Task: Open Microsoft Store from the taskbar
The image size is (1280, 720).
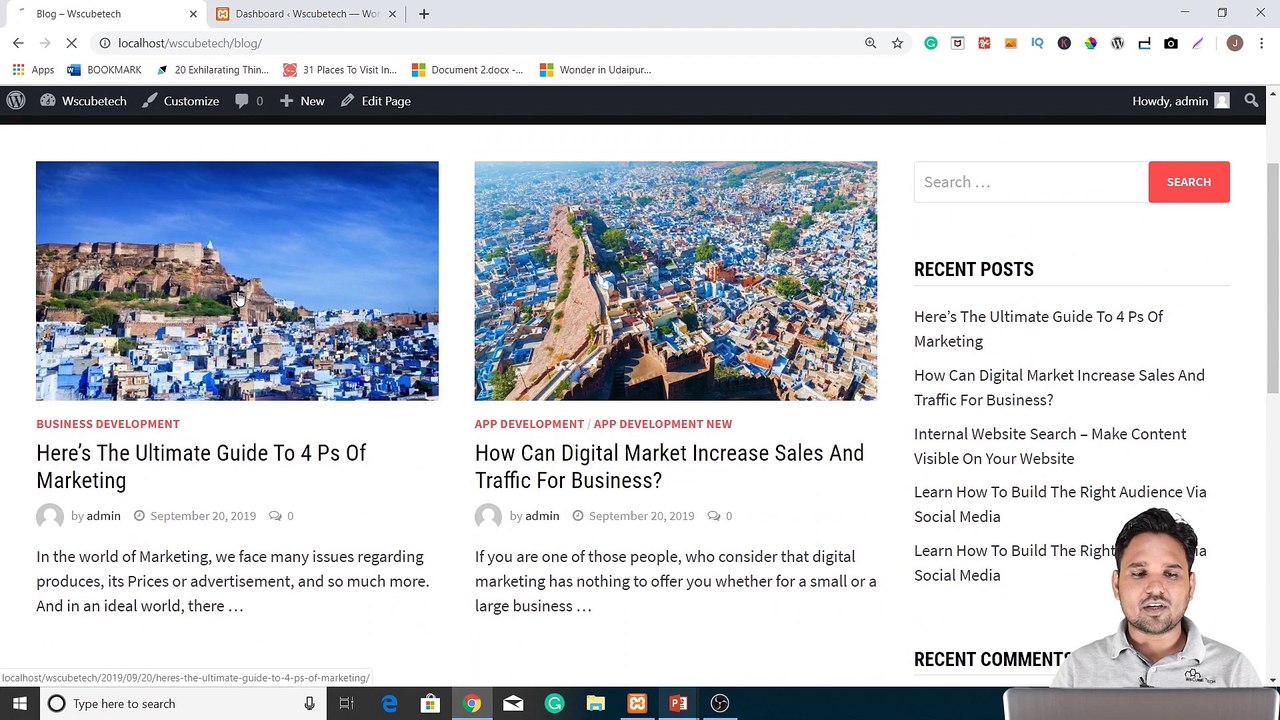Action: pyautogui.click(x=430, y=704)
